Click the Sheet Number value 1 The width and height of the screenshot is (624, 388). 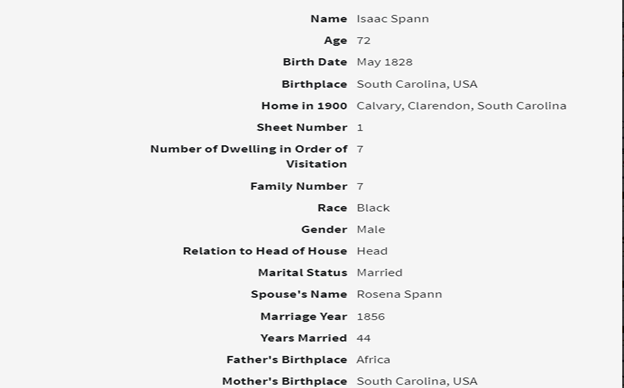[360, 127]
